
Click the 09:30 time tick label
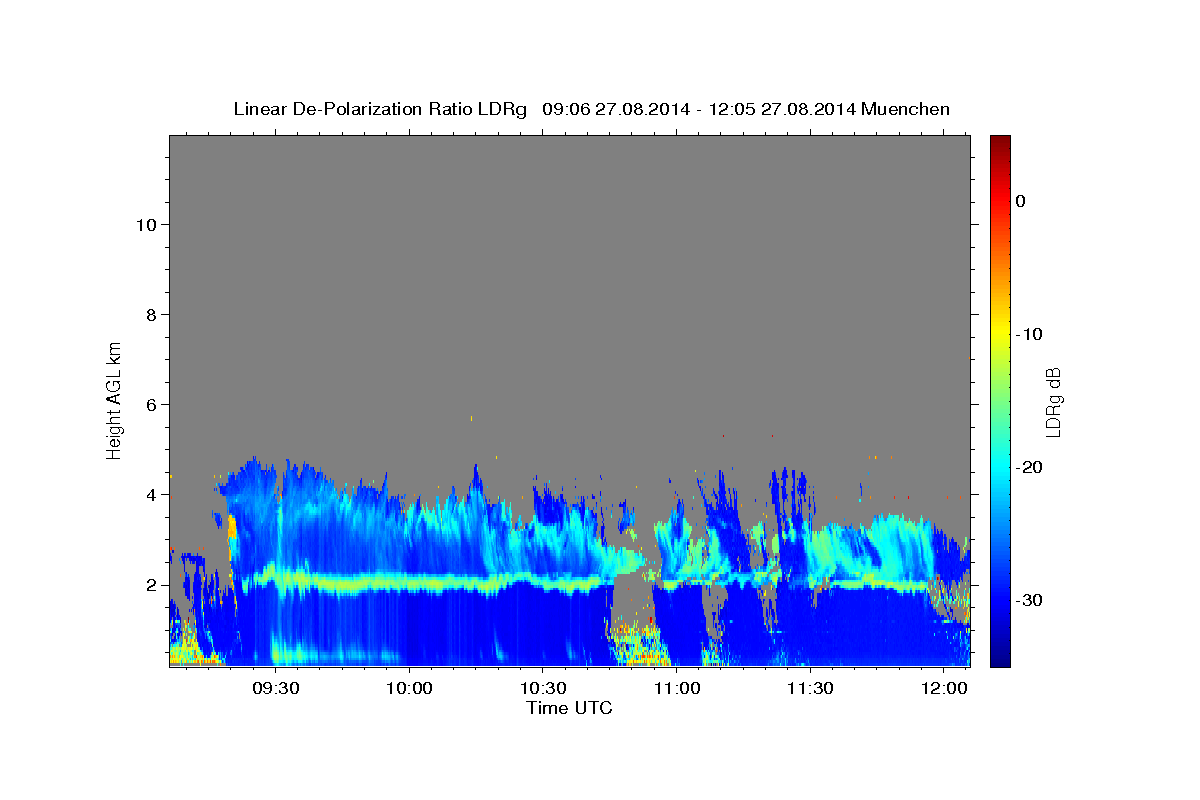[275, 688]
